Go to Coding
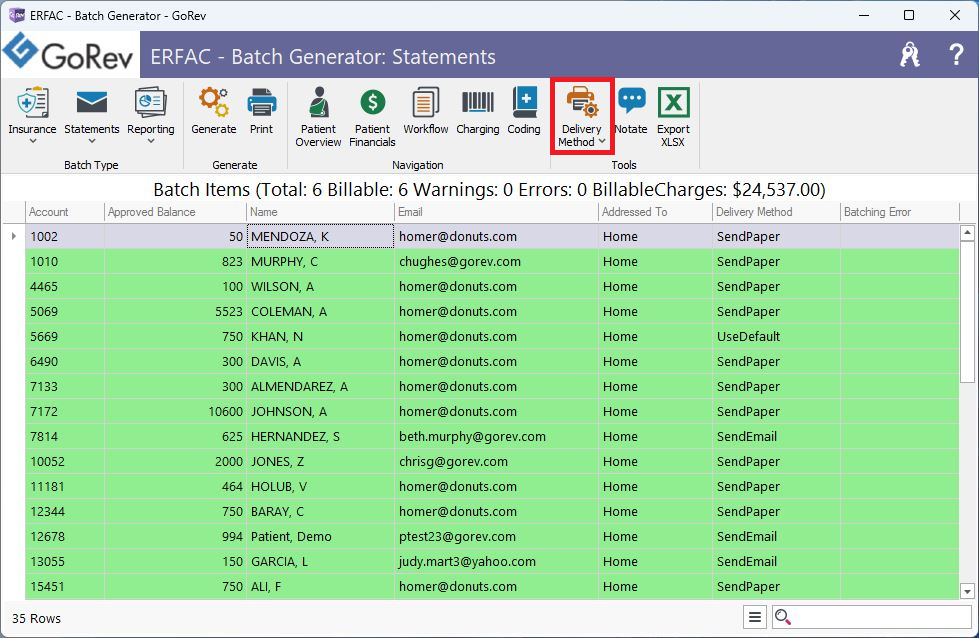This screenshot has width=979, height=638. [524, 110]
